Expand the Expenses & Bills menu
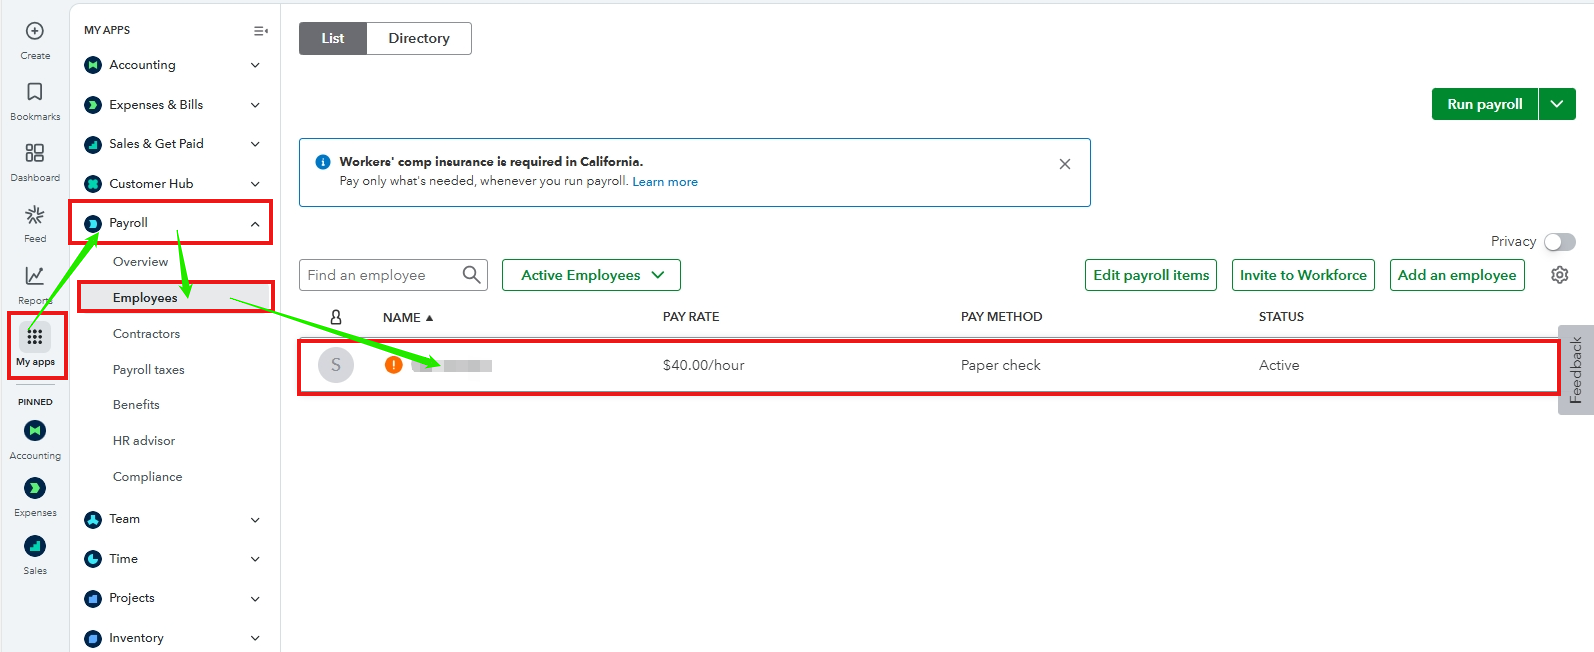This screenshot has height=652, width=1594. (x=255, y=105)
